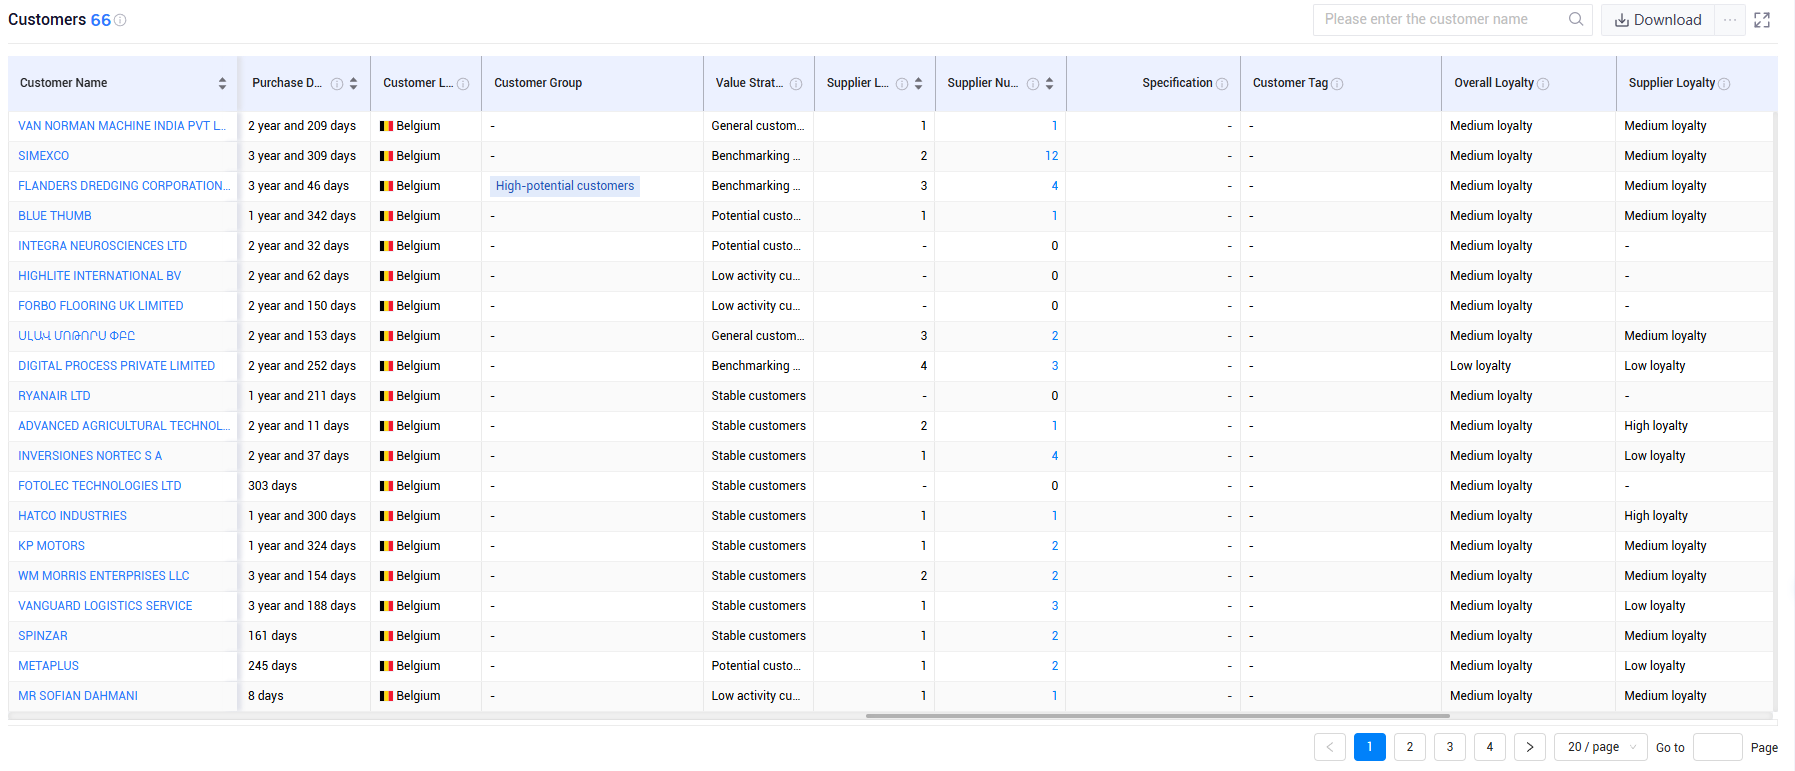Open SPINZAR customer link
Screen dimensions: 1795x771
(x=43, y=636)
